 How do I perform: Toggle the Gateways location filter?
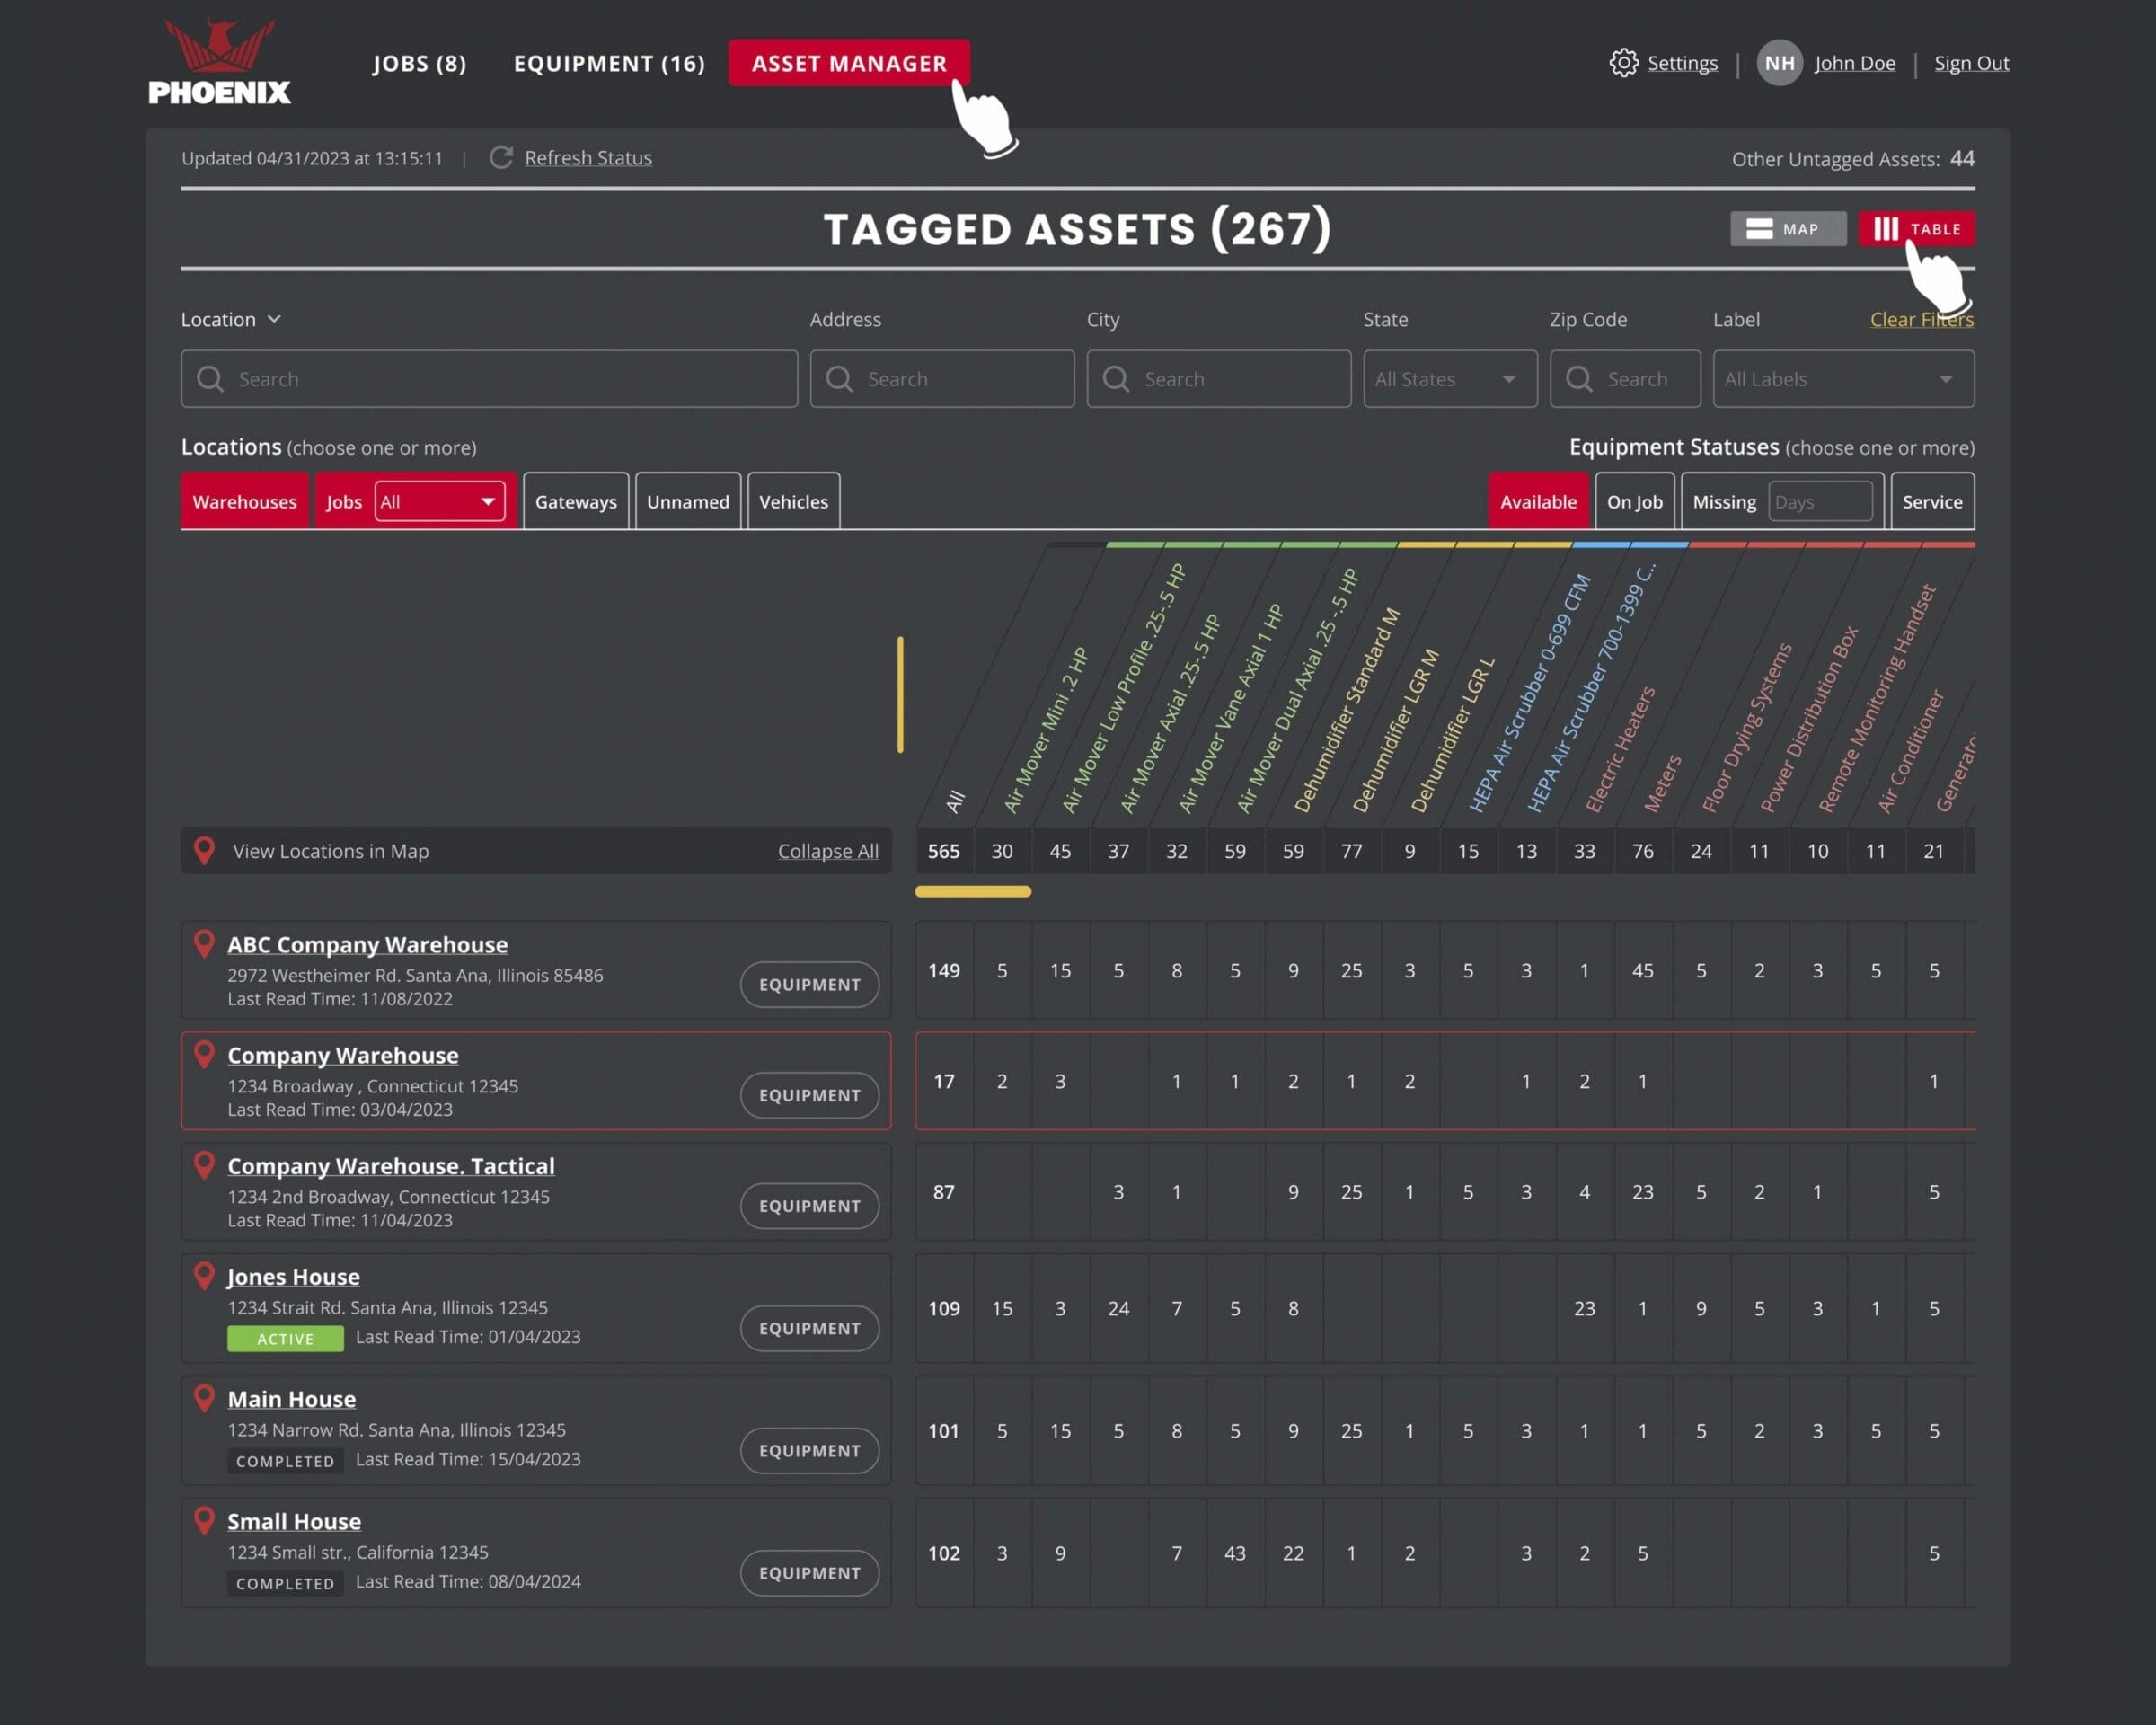575,502
